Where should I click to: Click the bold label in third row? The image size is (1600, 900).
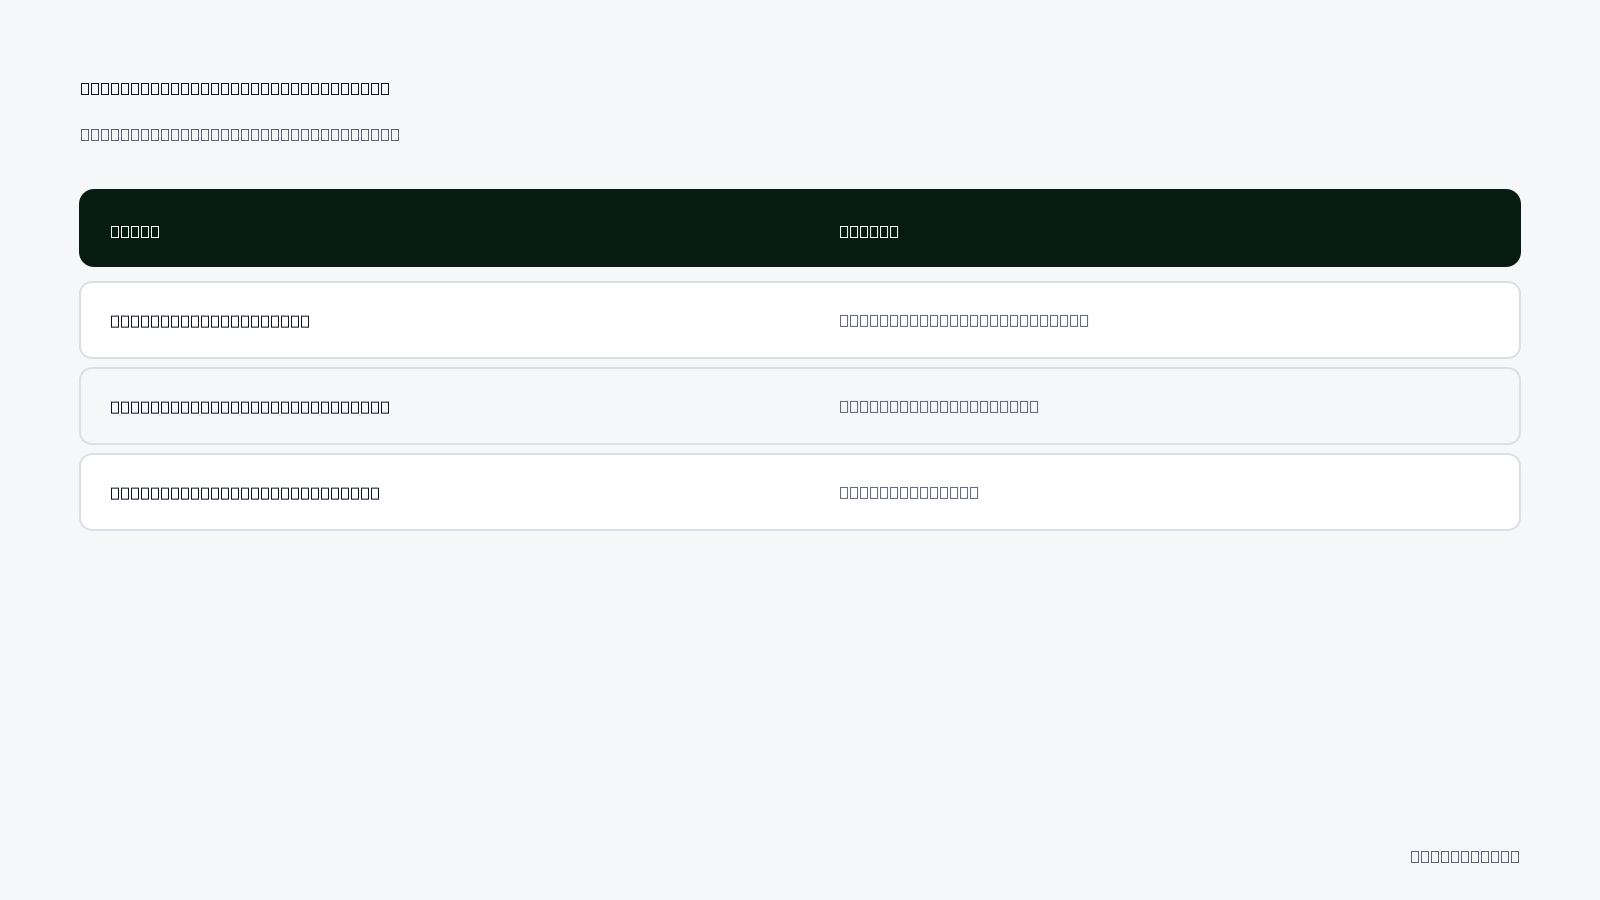click(x=245, y=493)
